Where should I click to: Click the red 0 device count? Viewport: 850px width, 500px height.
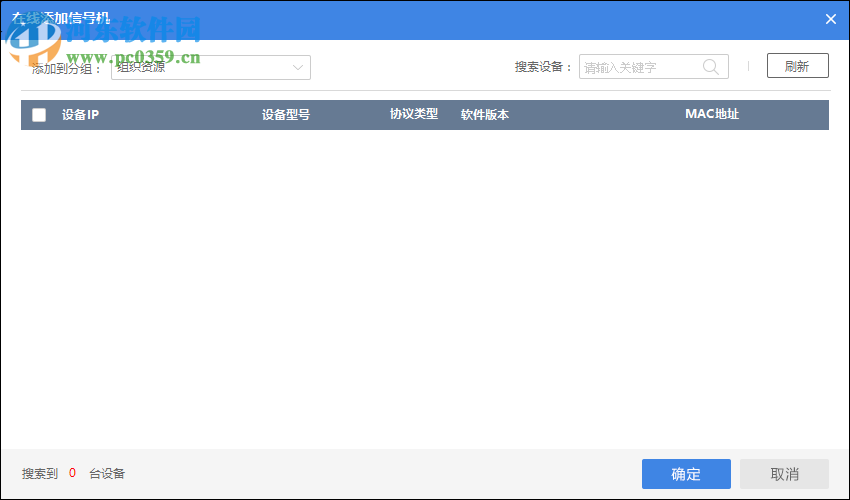tap(72, 473)
